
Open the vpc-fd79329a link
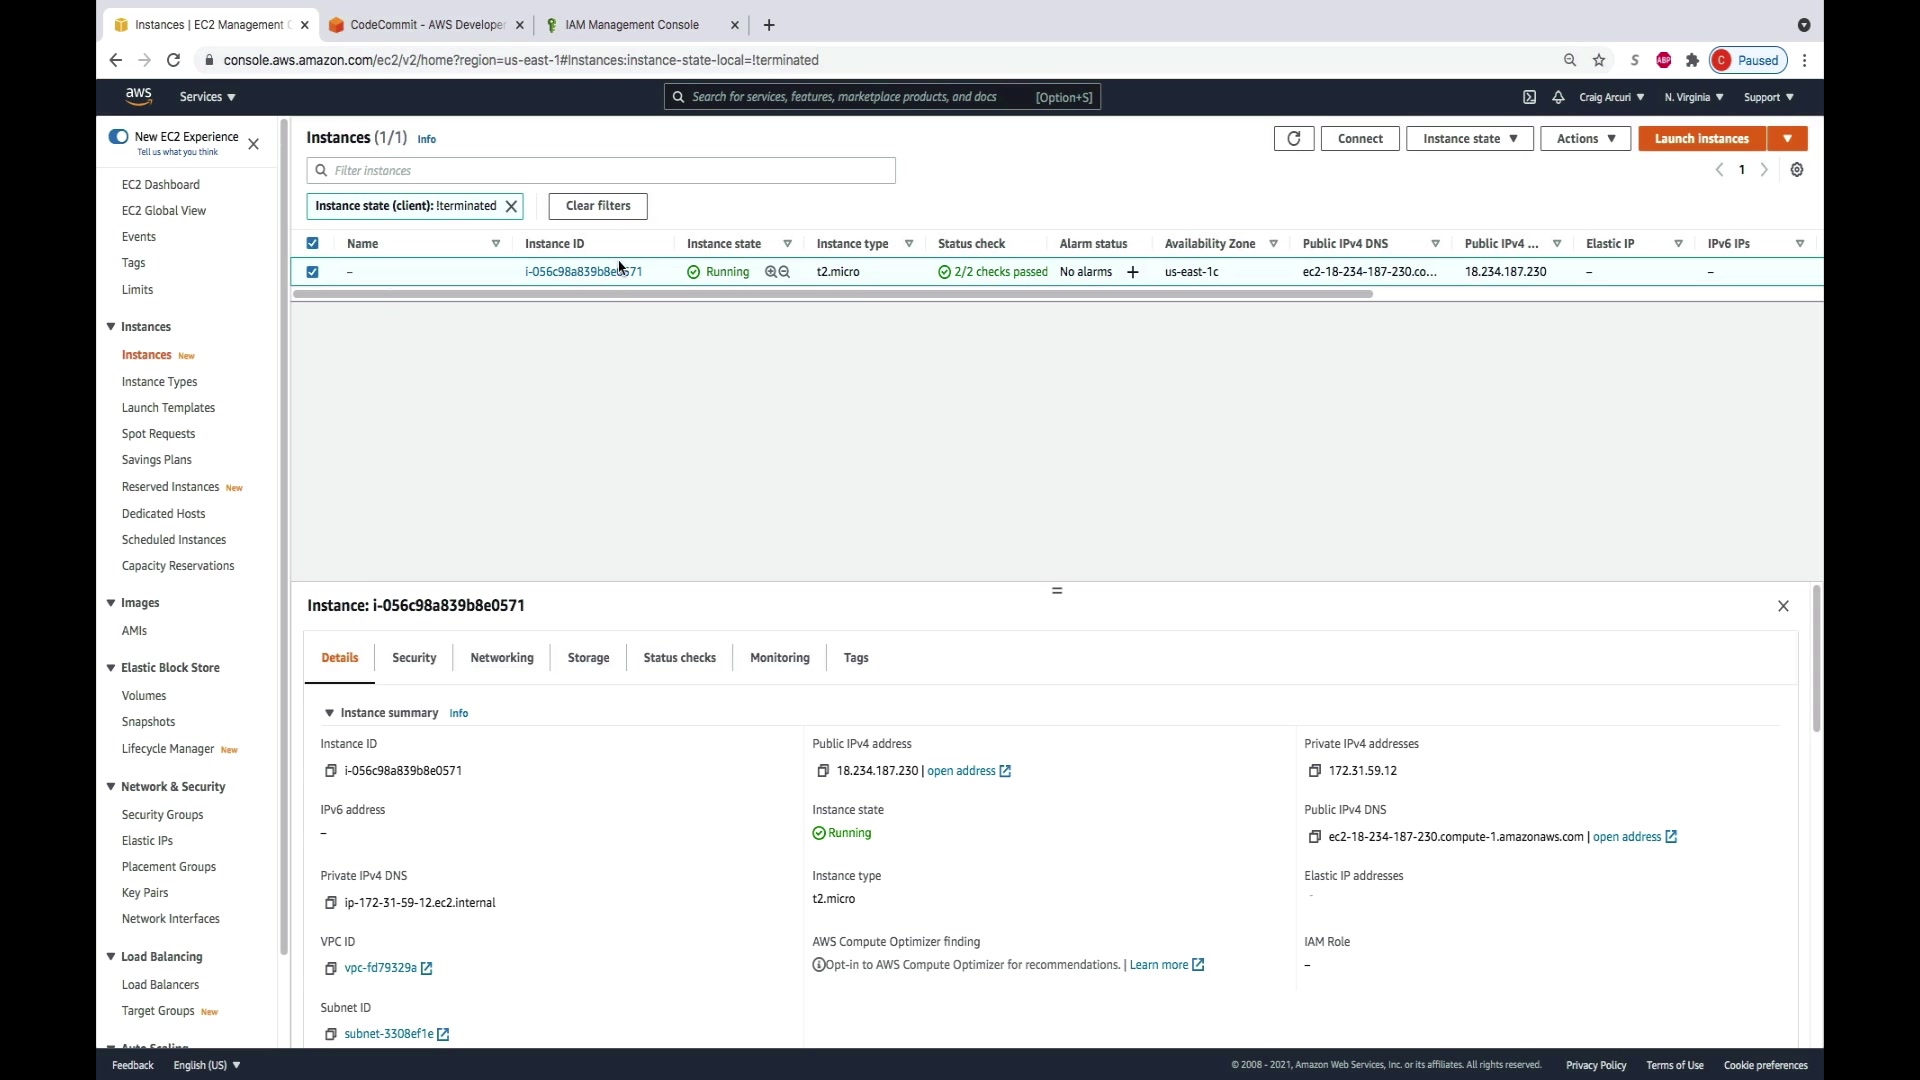pyautogui.click(x=380, y=968)
